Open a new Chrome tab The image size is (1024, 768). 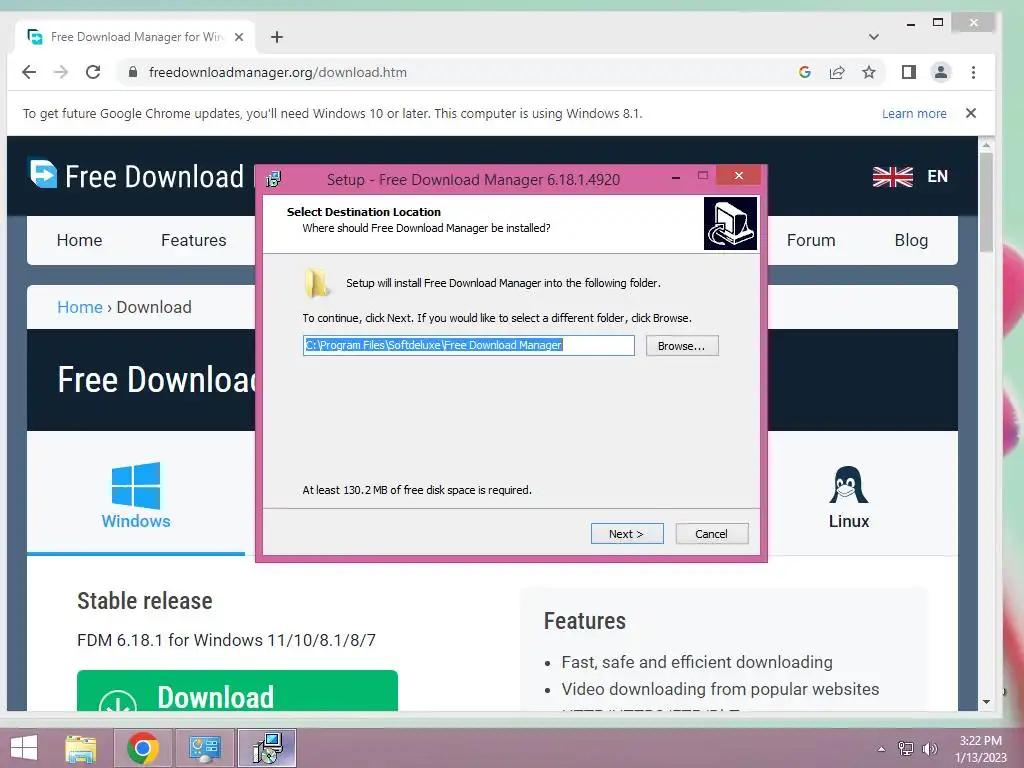277,37
